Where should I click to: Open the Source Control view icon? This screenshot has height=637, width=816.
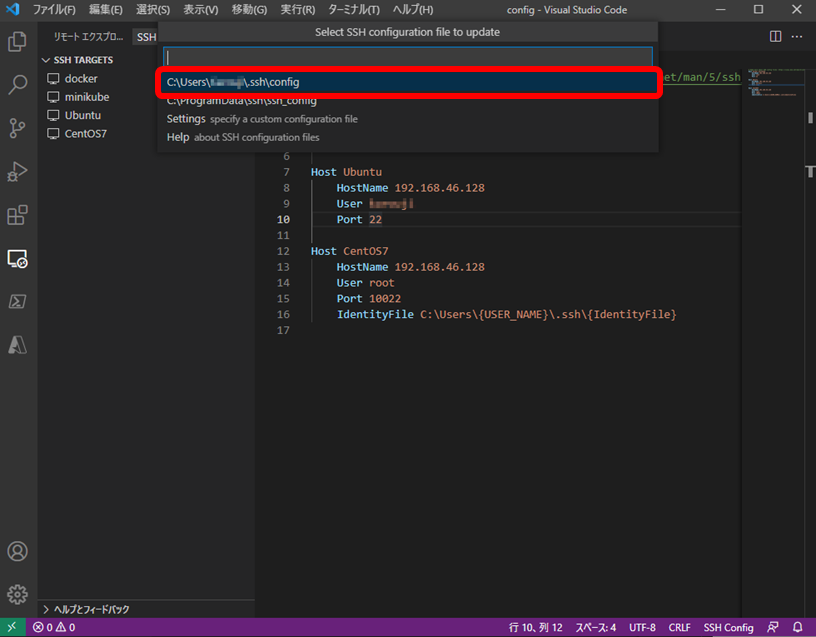(17, 128)
